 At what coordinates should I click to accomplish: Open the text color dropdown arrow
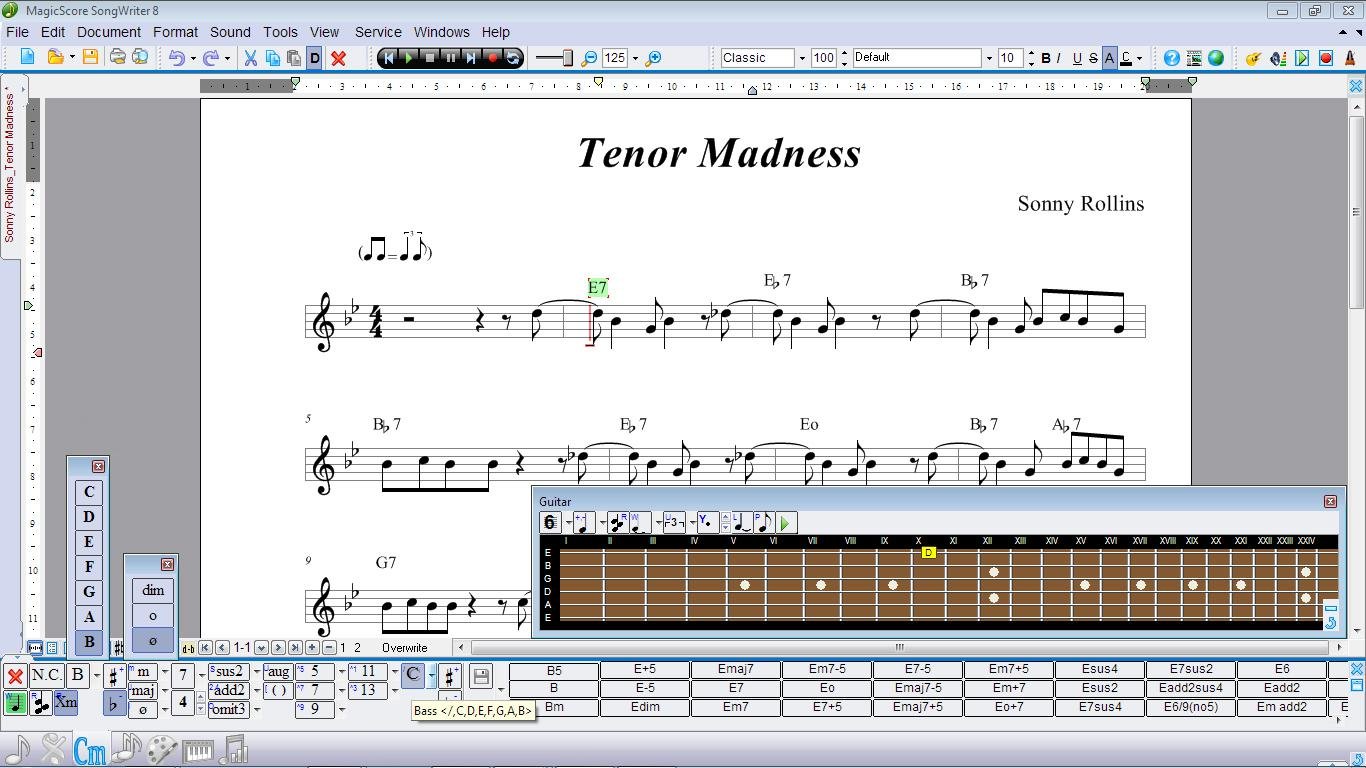tap(1139, 58)
